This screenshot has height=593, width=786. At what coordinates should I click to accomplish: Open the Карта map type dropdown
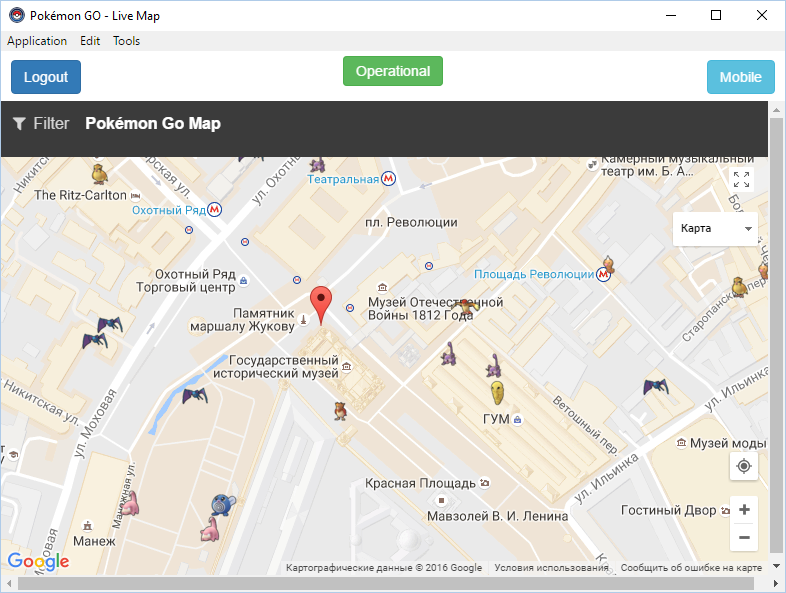[x=715, y=229]
